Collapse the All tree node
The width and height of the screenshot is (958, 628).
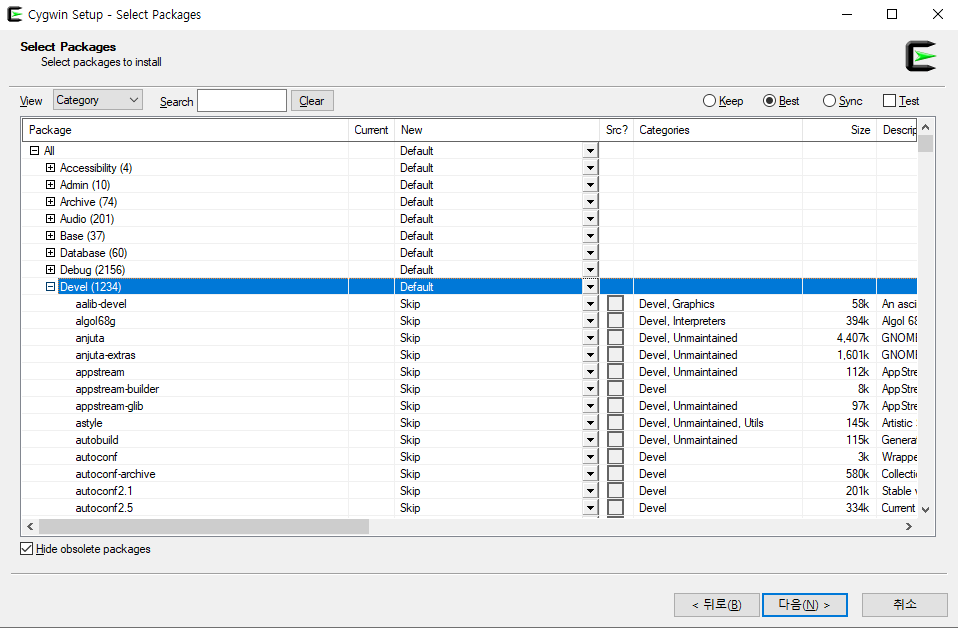34,150
